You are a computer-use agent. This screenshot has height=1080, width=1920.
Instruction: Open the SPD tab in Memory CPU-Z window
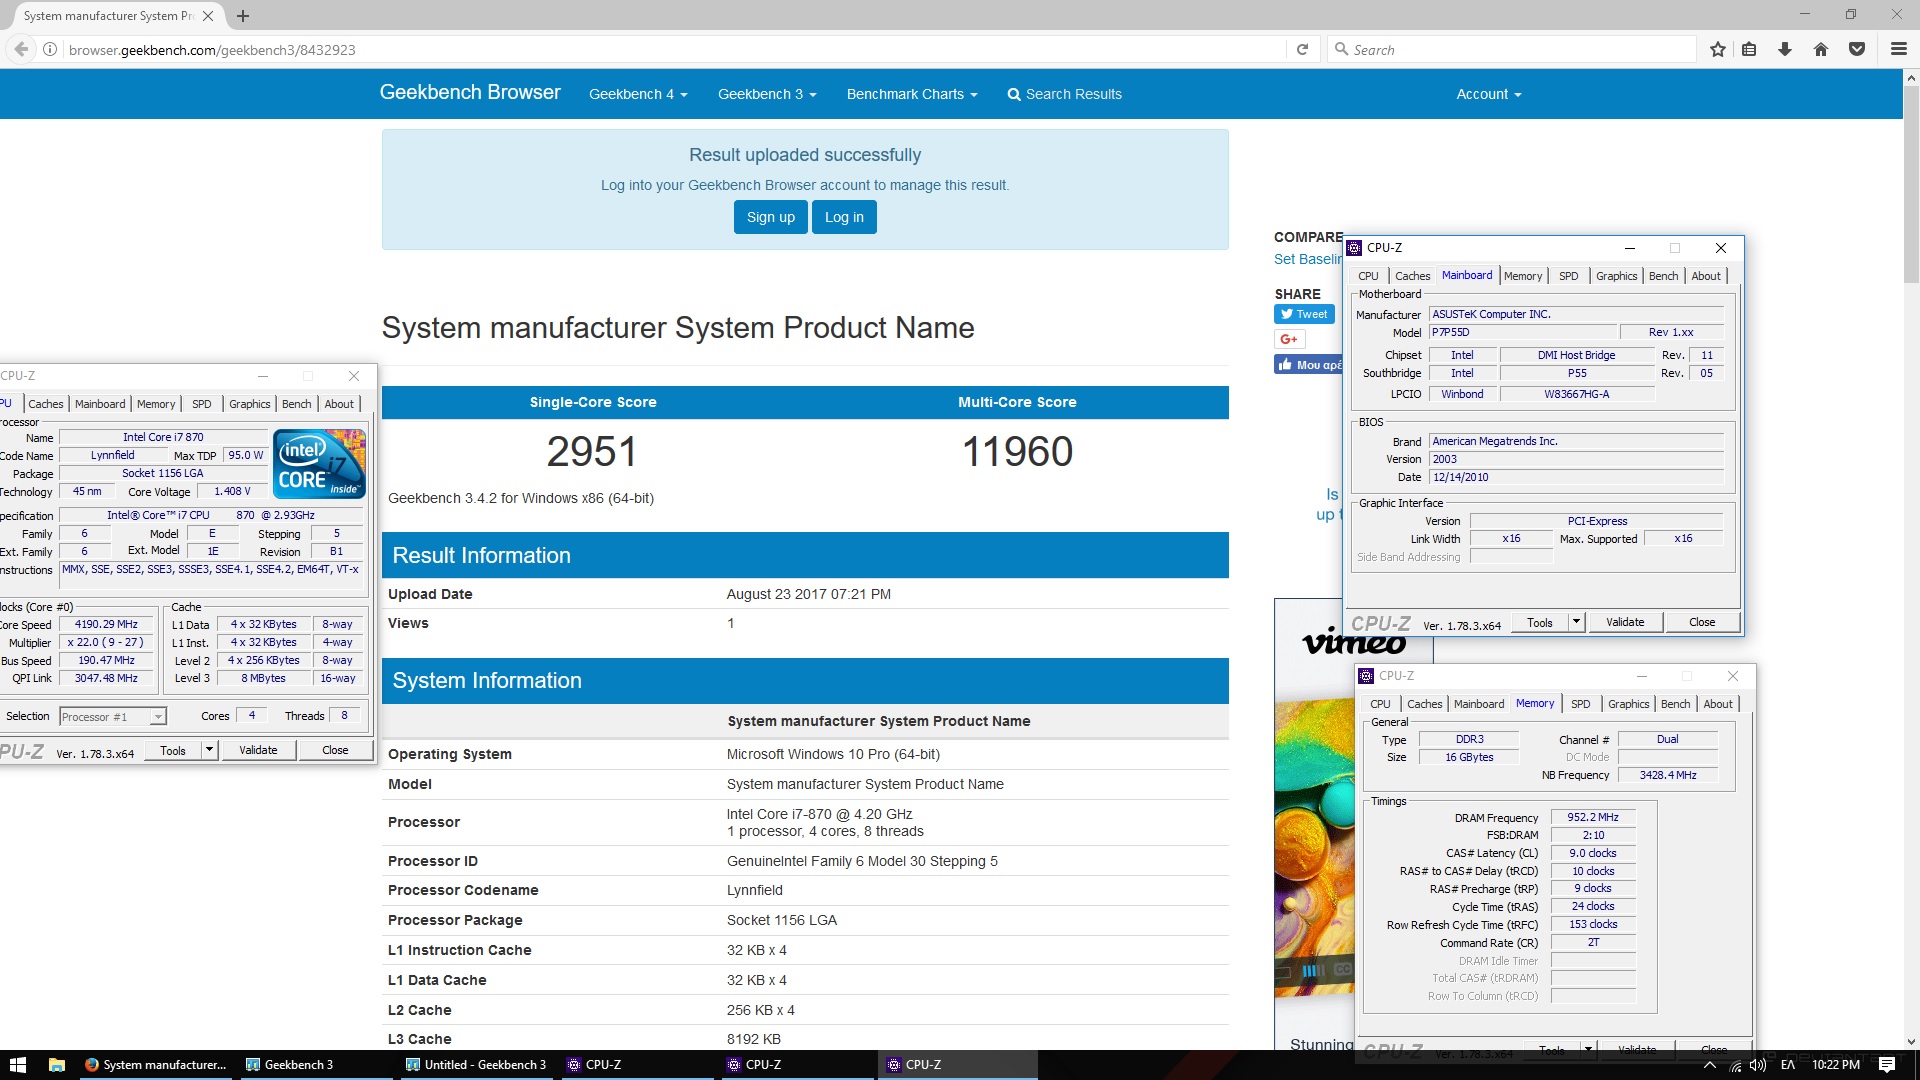[x=1581, y=704]
